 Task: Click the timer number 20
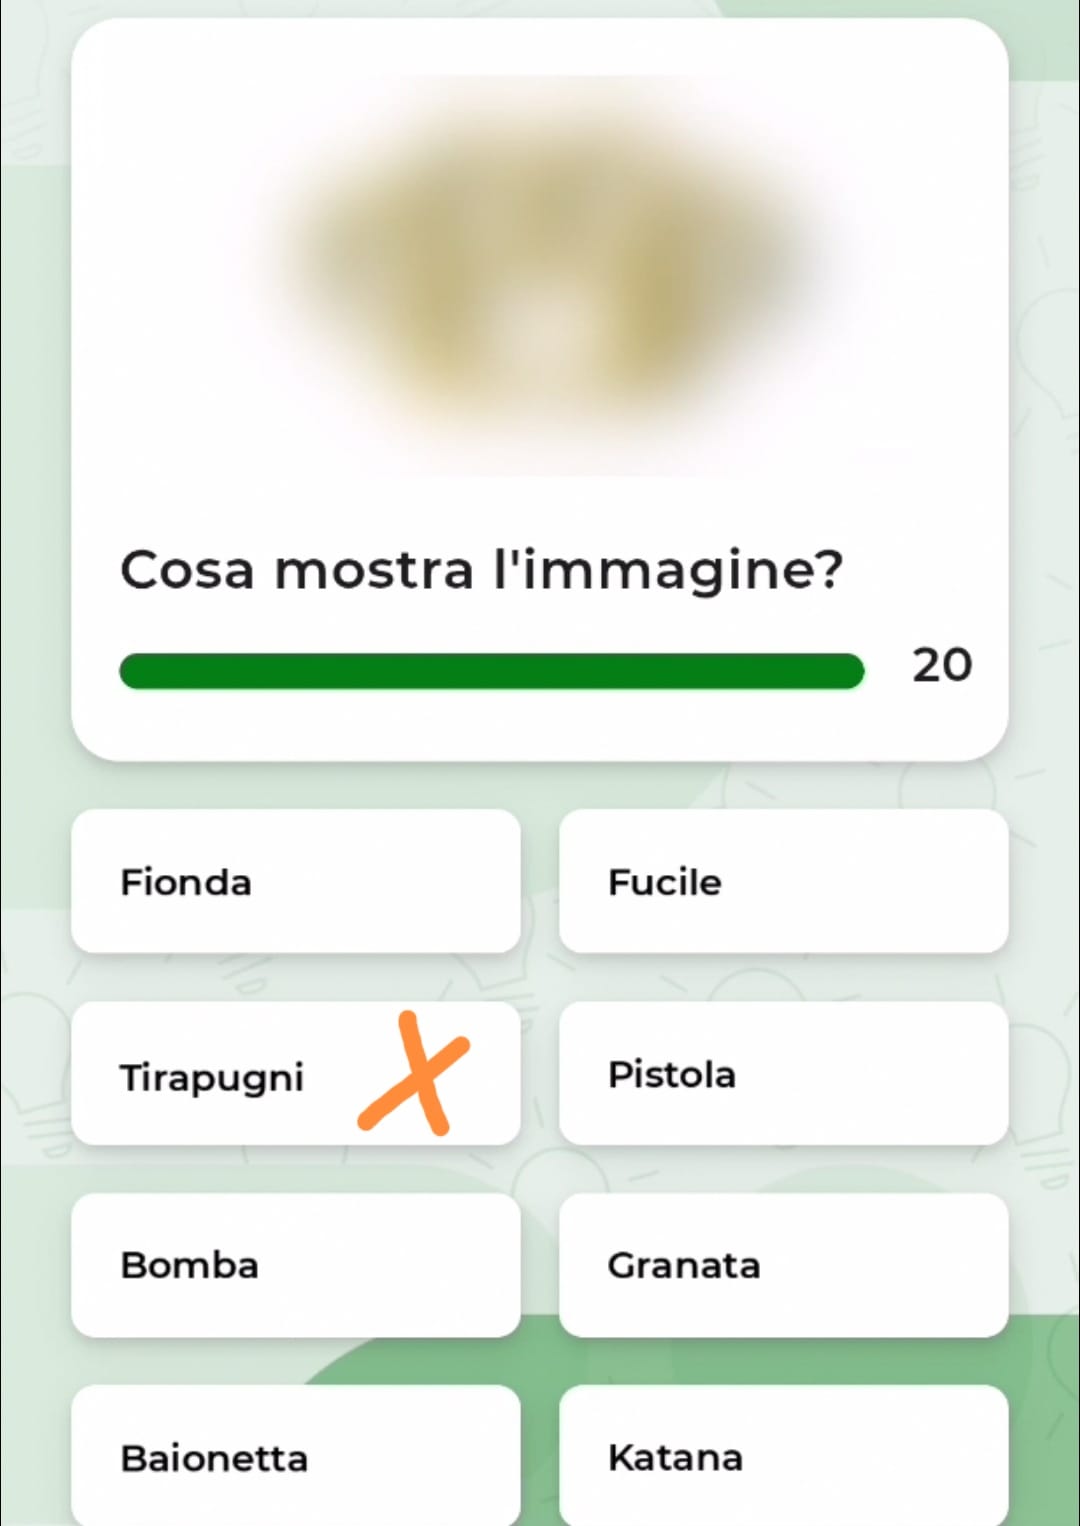coord(941,666)
